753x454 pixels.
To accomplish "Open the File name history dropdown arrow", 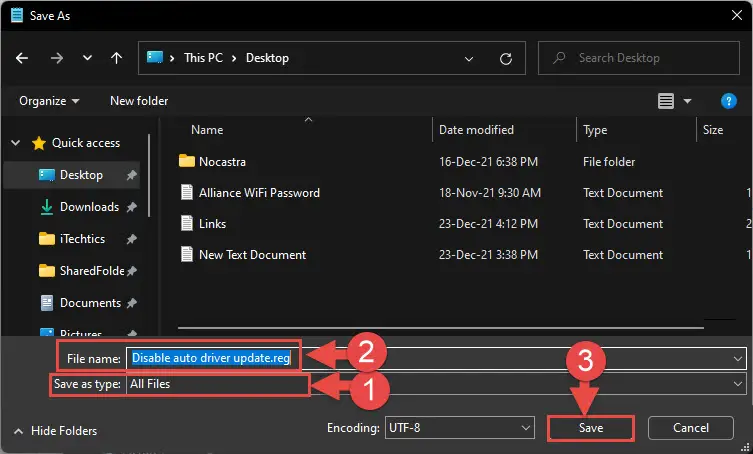I will coord(738,359).
